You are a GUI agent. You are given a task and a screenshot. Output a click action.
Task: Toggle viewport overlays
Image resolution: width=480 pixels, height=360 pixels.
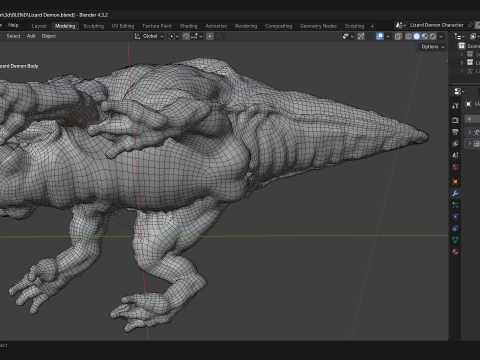click(x=380, y=36)
